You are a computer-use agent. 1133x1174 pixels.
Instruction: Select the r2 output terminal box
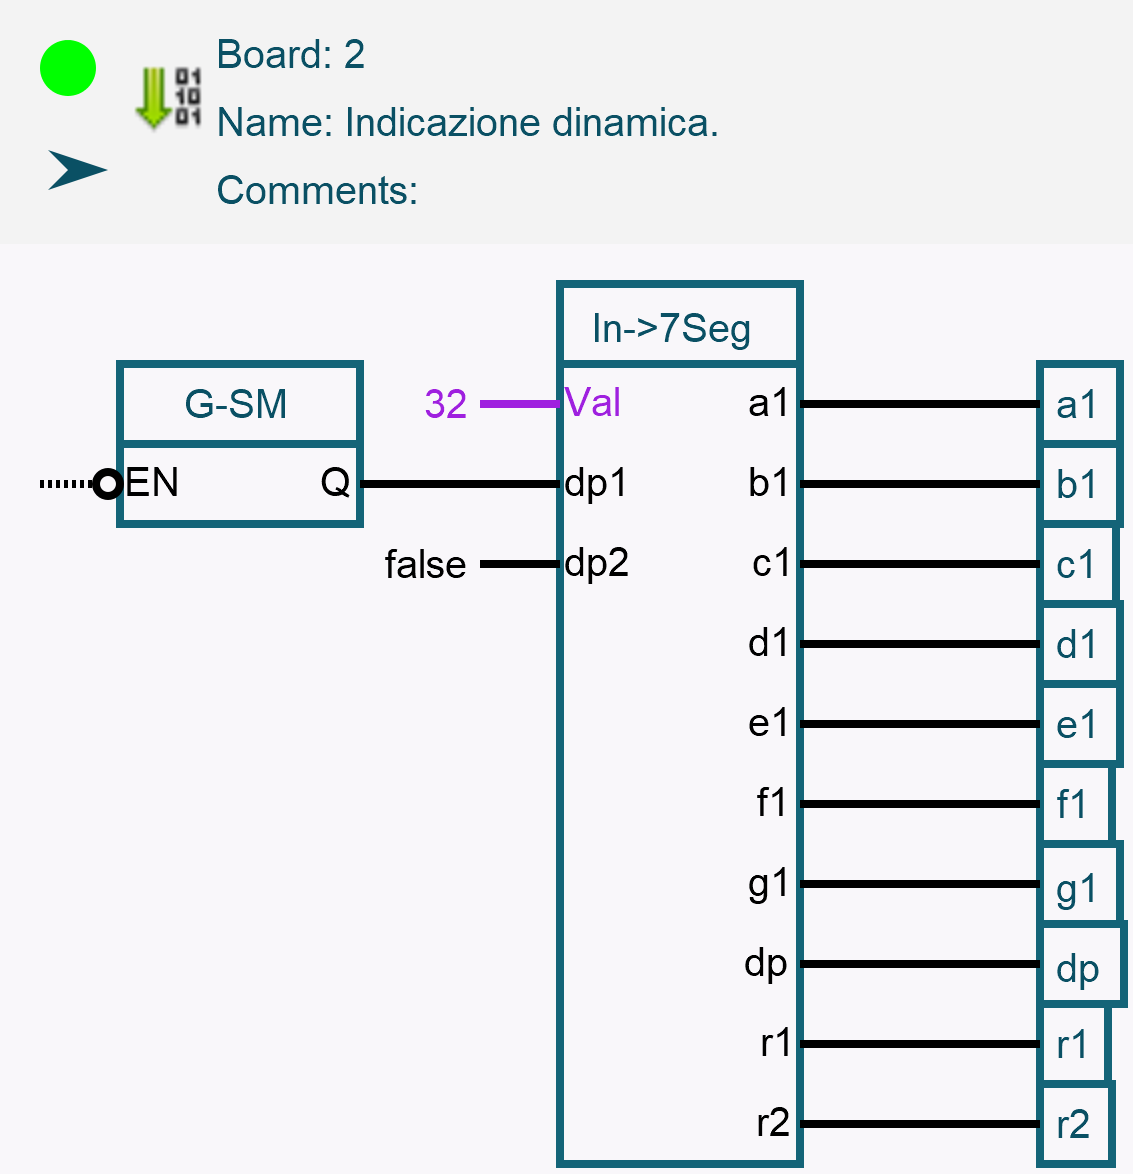pos(1074,1125)
